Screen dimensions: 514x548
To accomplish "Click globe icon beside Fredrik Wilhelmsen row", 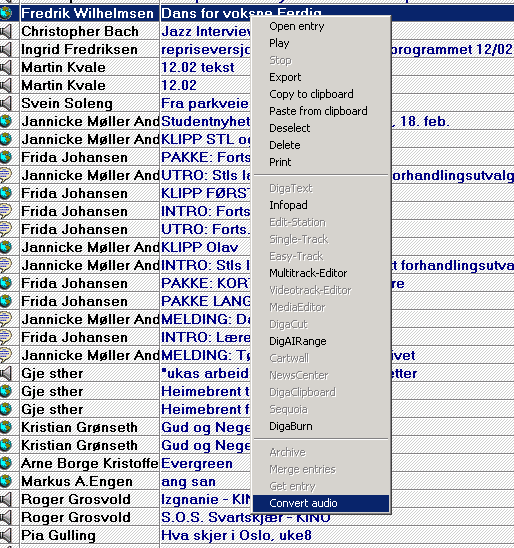I will 6,13.
